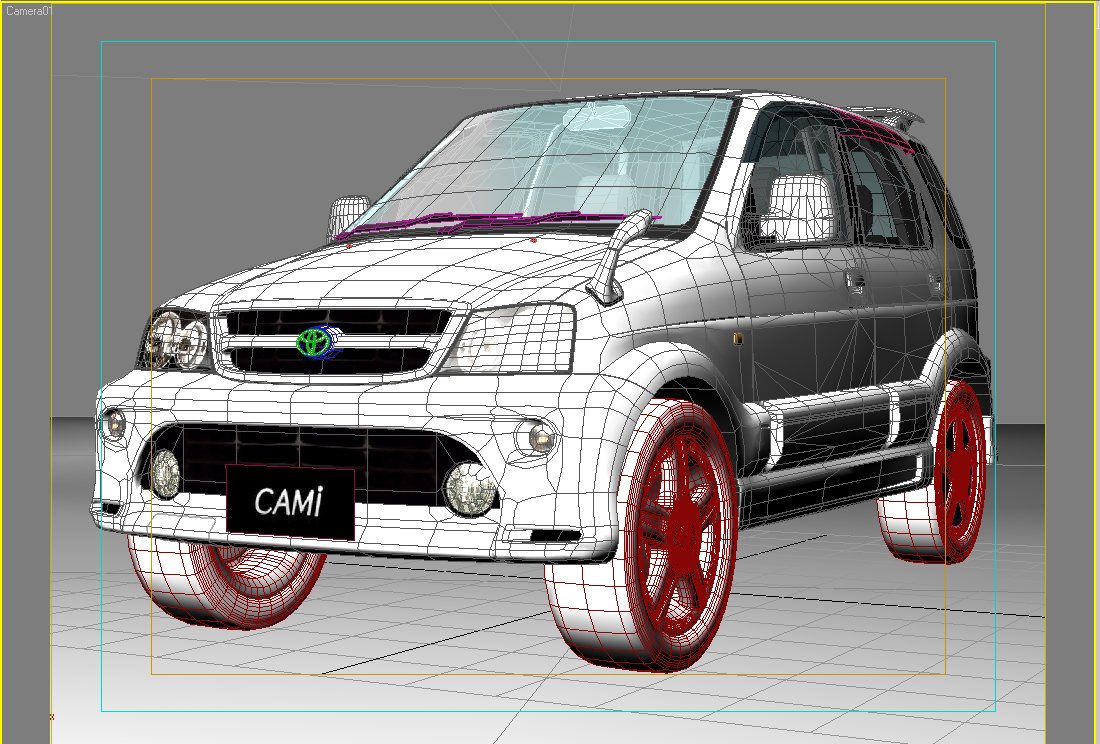The height and width of the screenshot is (744, 1100).
Task: Select the round fog light left of the plate
Action: coord(165,474)
